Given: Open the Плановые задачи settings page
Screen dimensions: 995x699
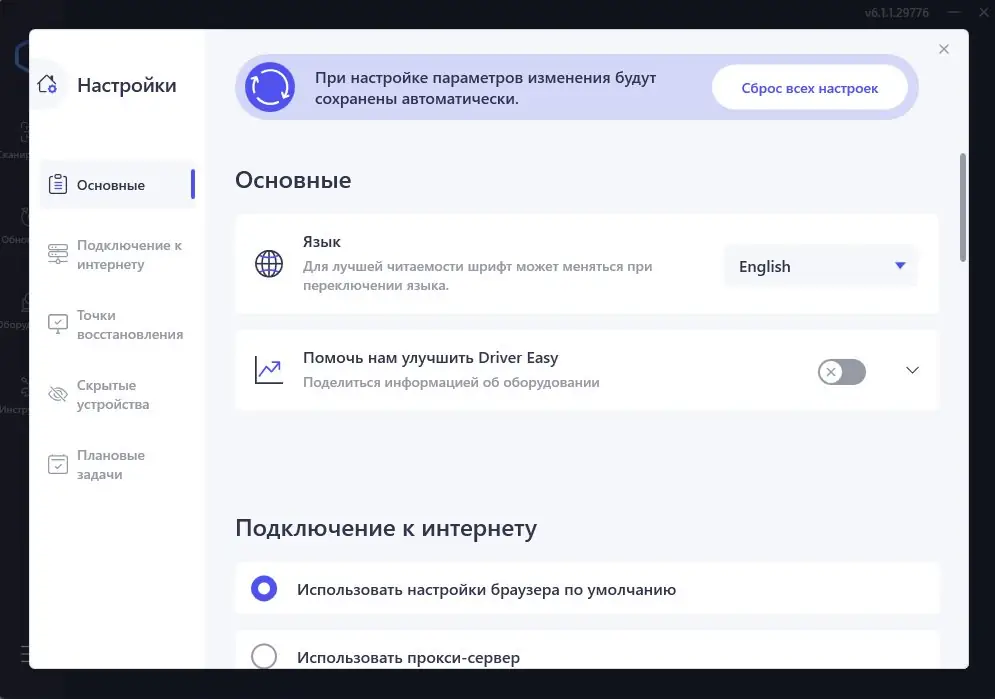Looking at the screenshot, I should 110,463.
